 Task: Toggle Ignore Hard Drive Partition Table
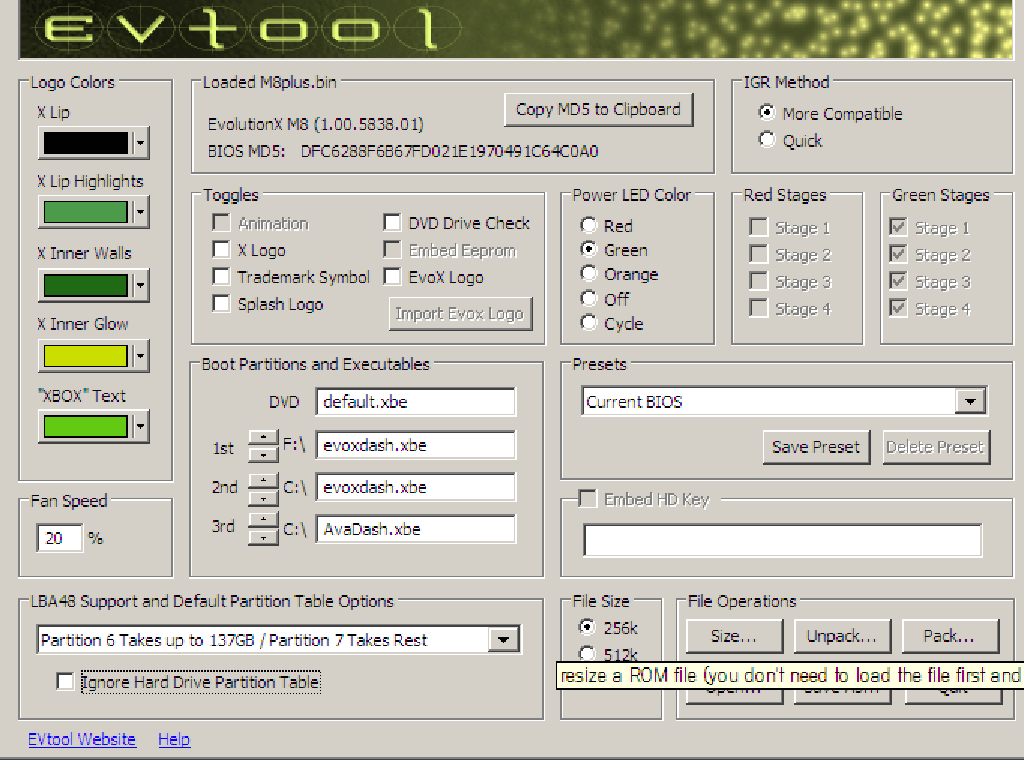65,682
